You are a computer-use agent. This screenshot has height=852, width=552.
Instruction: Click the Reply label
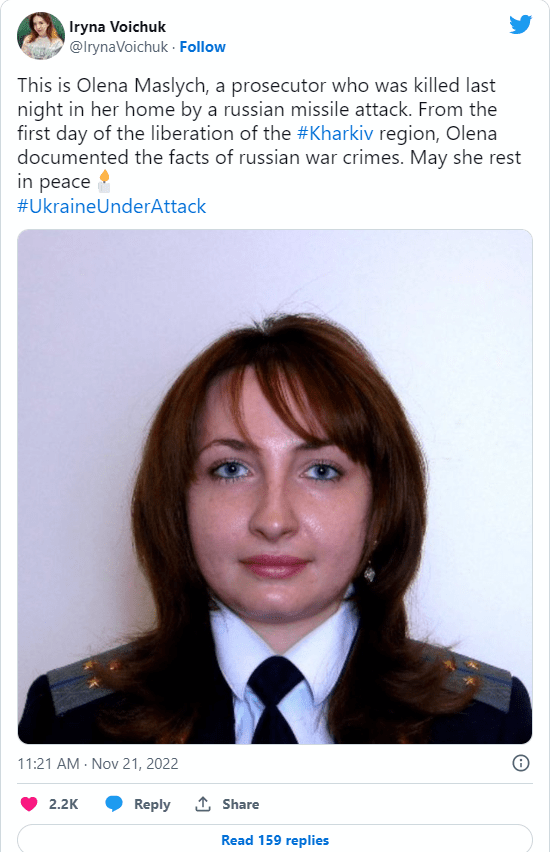tap(152, 804)
